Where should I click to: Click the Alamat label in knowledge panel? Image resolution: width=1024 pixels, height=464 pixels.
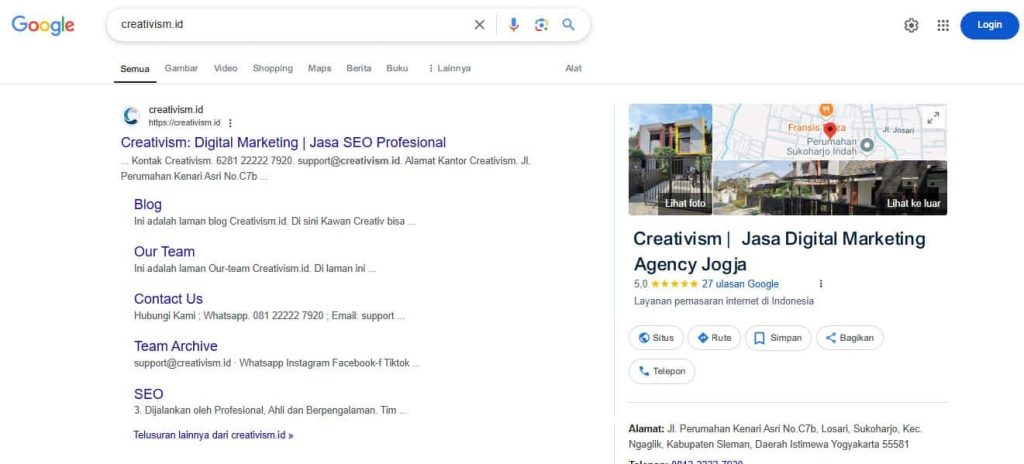646,429
